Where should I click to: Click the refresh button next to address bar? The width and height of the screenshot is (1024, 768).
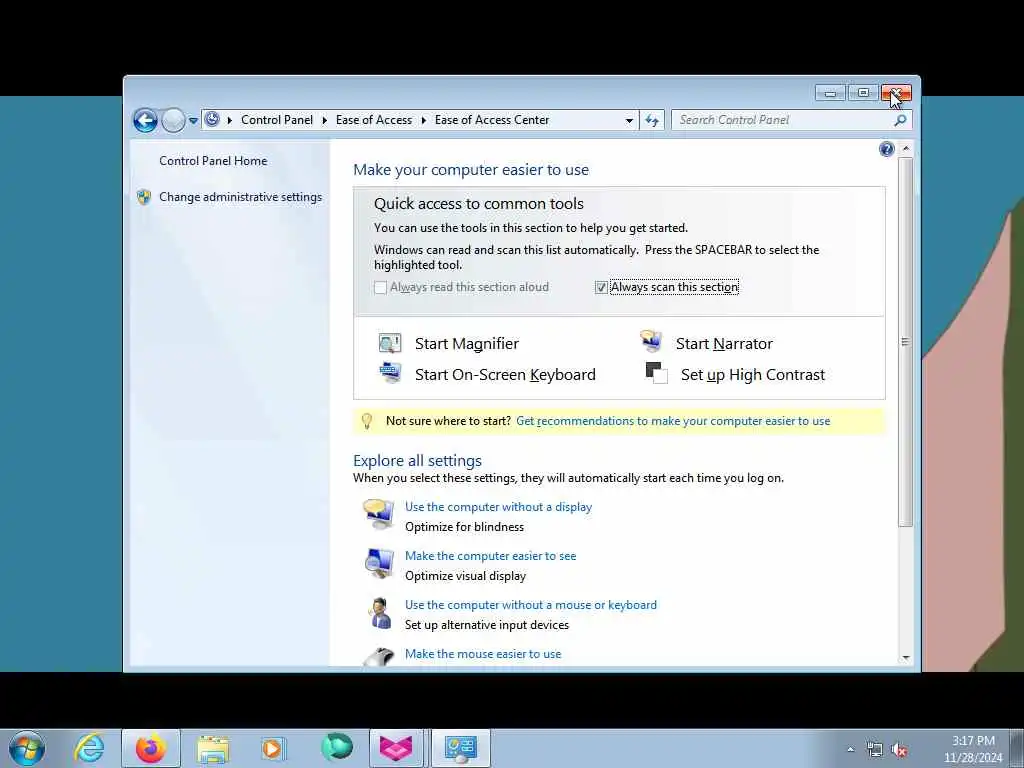click(652, 120)
